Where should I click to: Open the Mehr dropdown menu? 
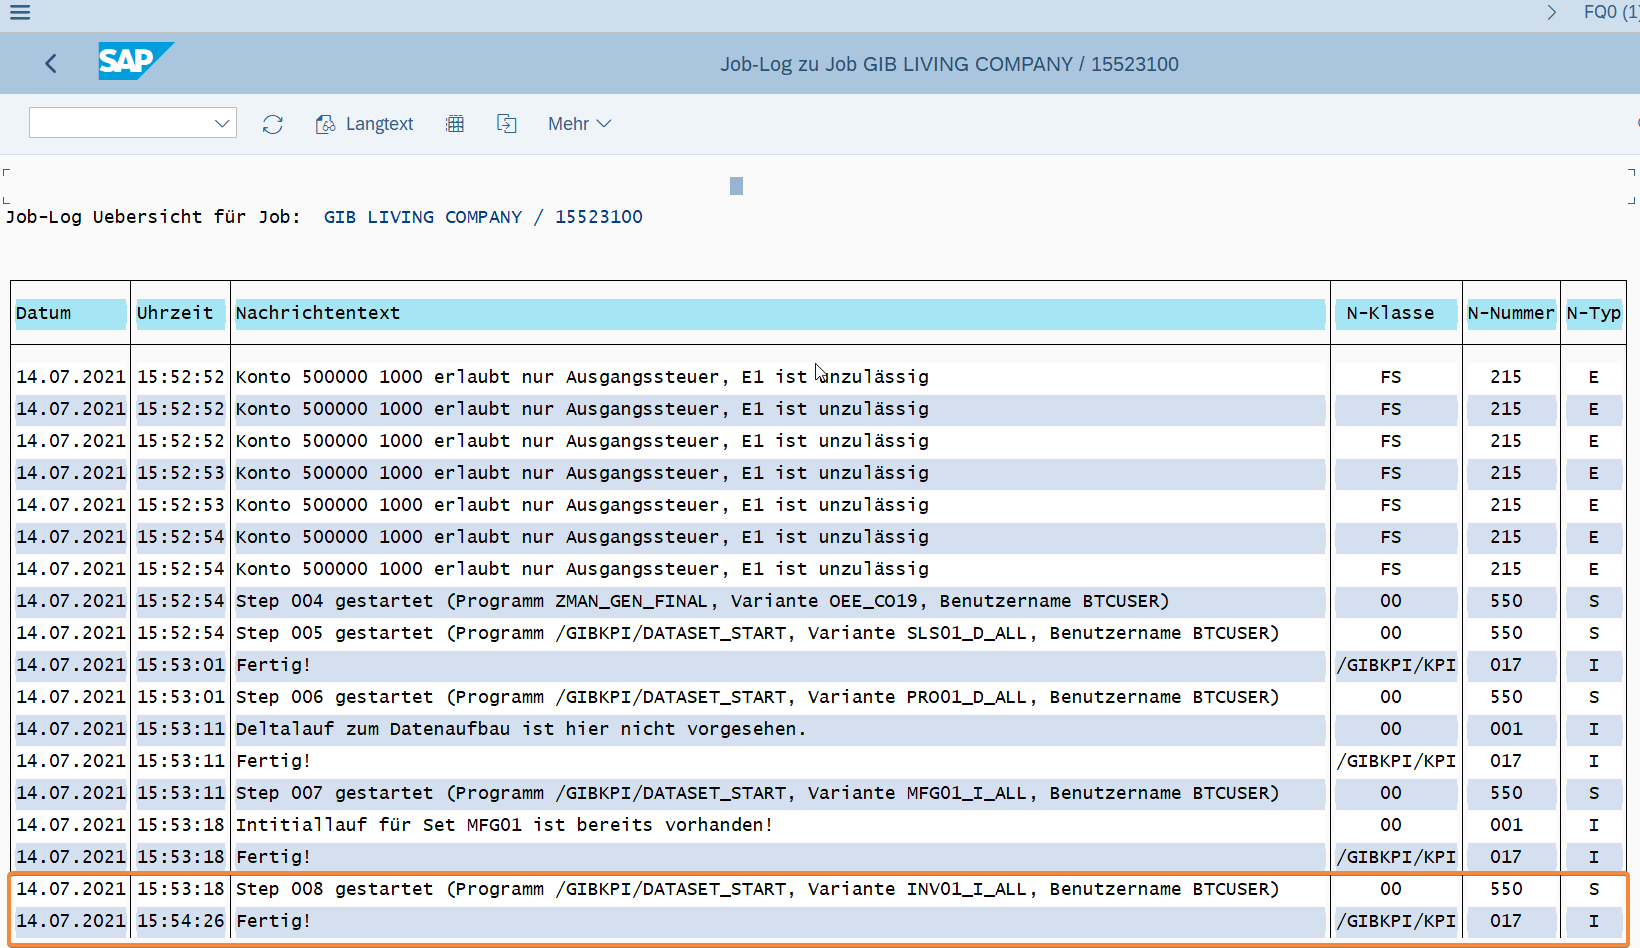(x=579, y=124)
